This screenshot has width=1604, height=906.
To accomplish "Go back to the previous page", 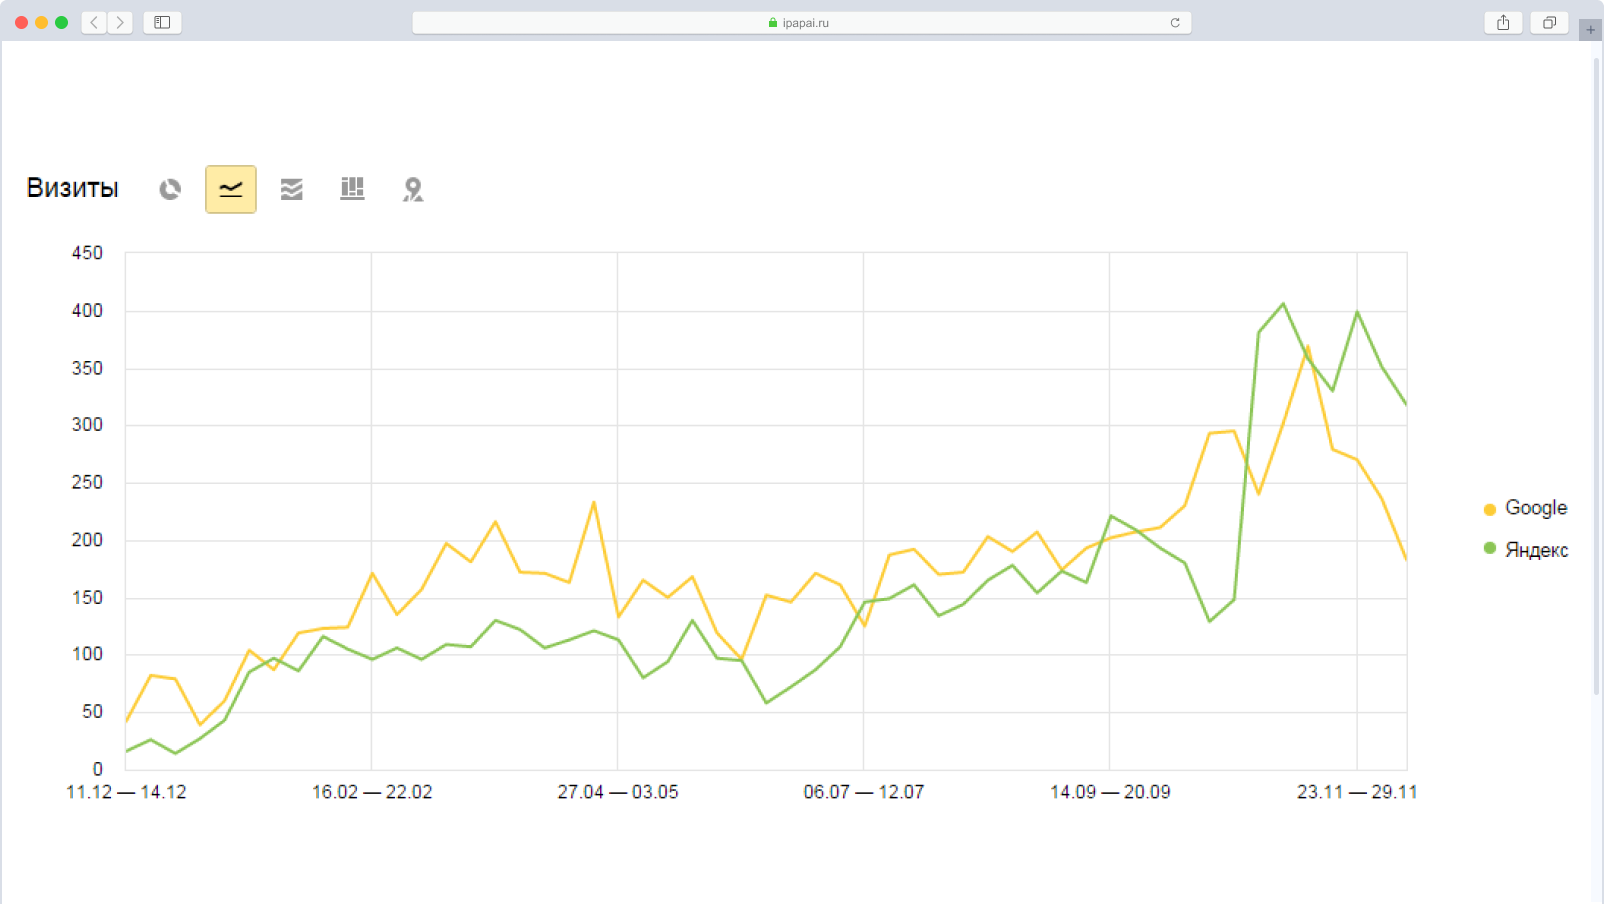I will 94,22.
